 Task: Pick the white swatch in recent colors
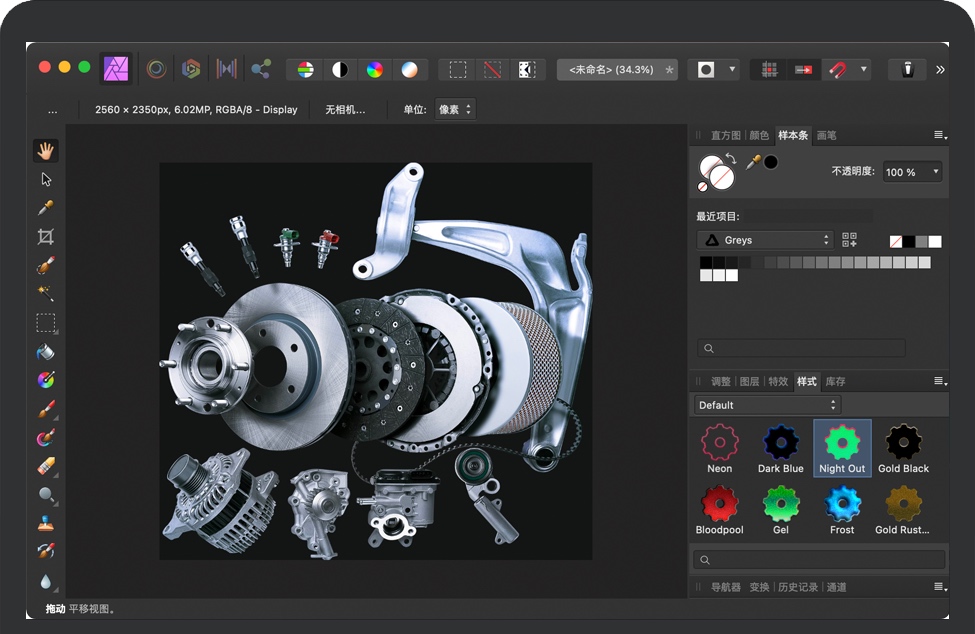pos(935,241)
